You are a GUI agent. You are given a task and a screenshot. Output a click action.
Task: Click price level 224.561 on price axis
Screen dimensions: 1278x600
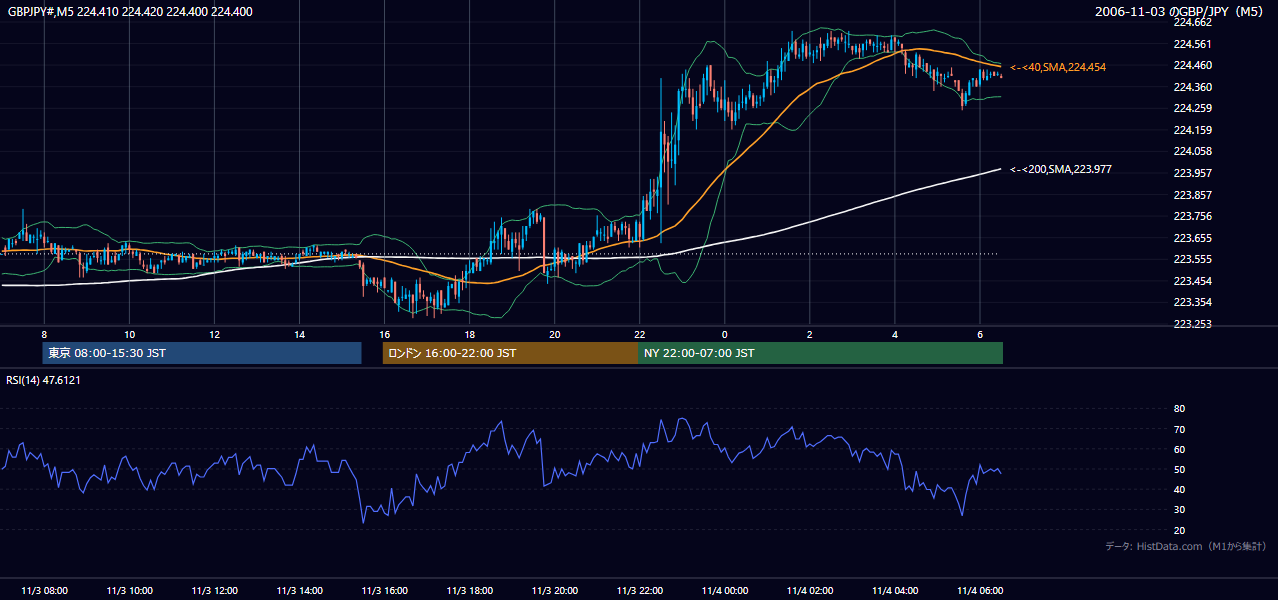1192,44
